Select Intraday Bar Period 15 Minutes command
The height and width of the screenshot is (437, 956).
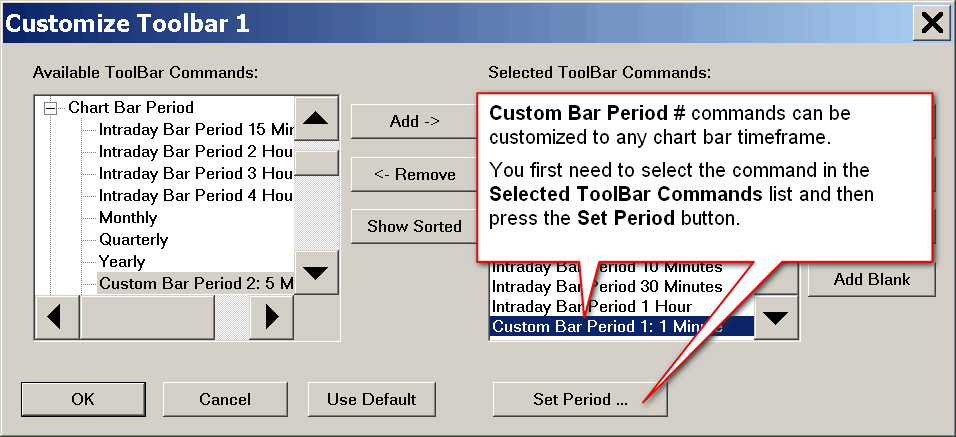pos(195,129)
